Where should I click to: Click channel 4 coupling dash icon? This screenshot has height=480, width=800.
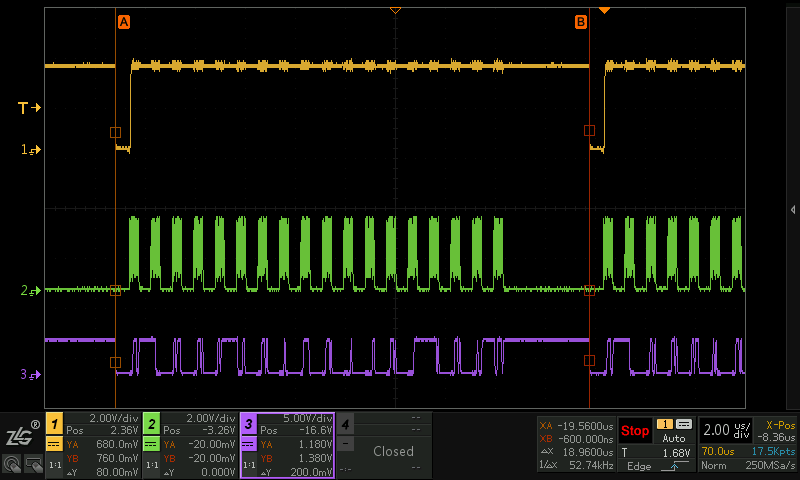tap(345, 444)
